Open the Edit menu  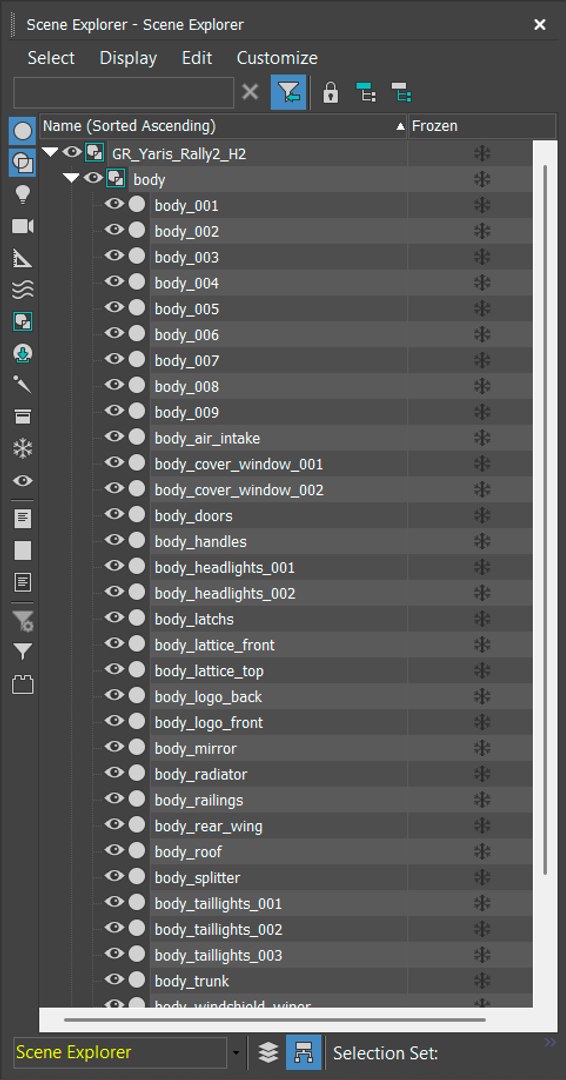197,58
